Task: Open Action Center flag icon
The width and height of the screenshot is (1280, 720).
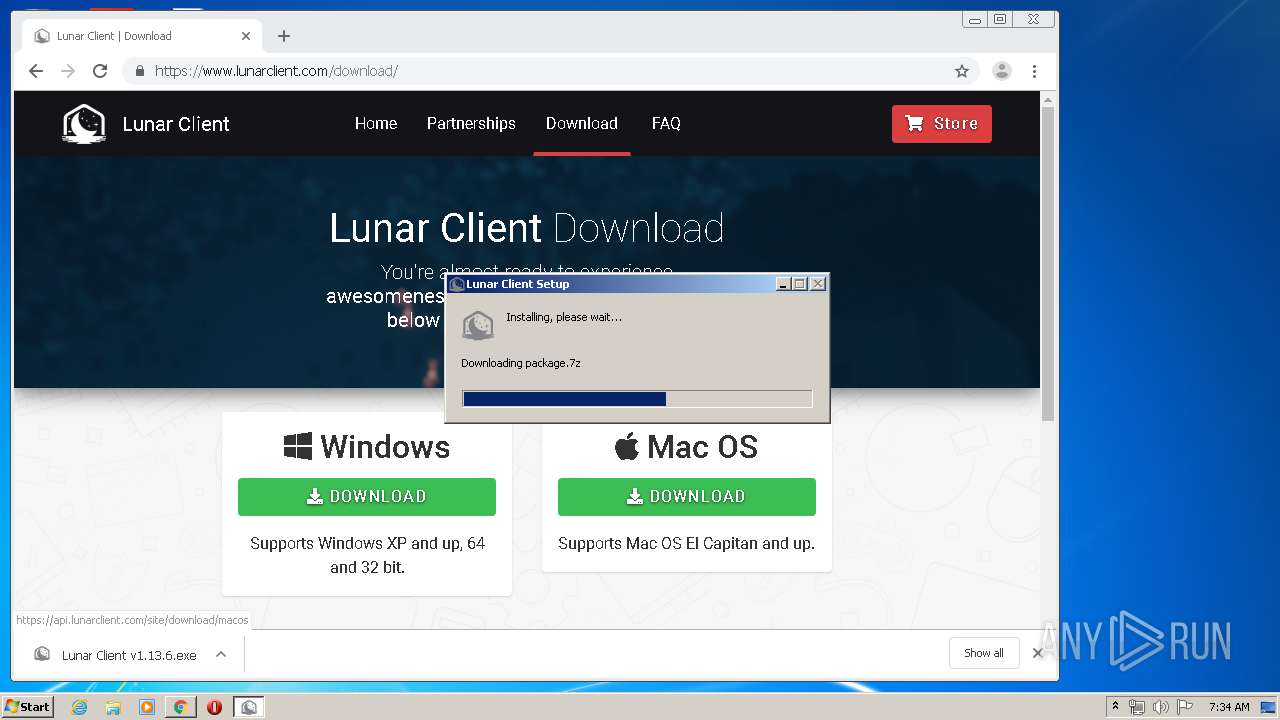Action: tap(1185, 707)
